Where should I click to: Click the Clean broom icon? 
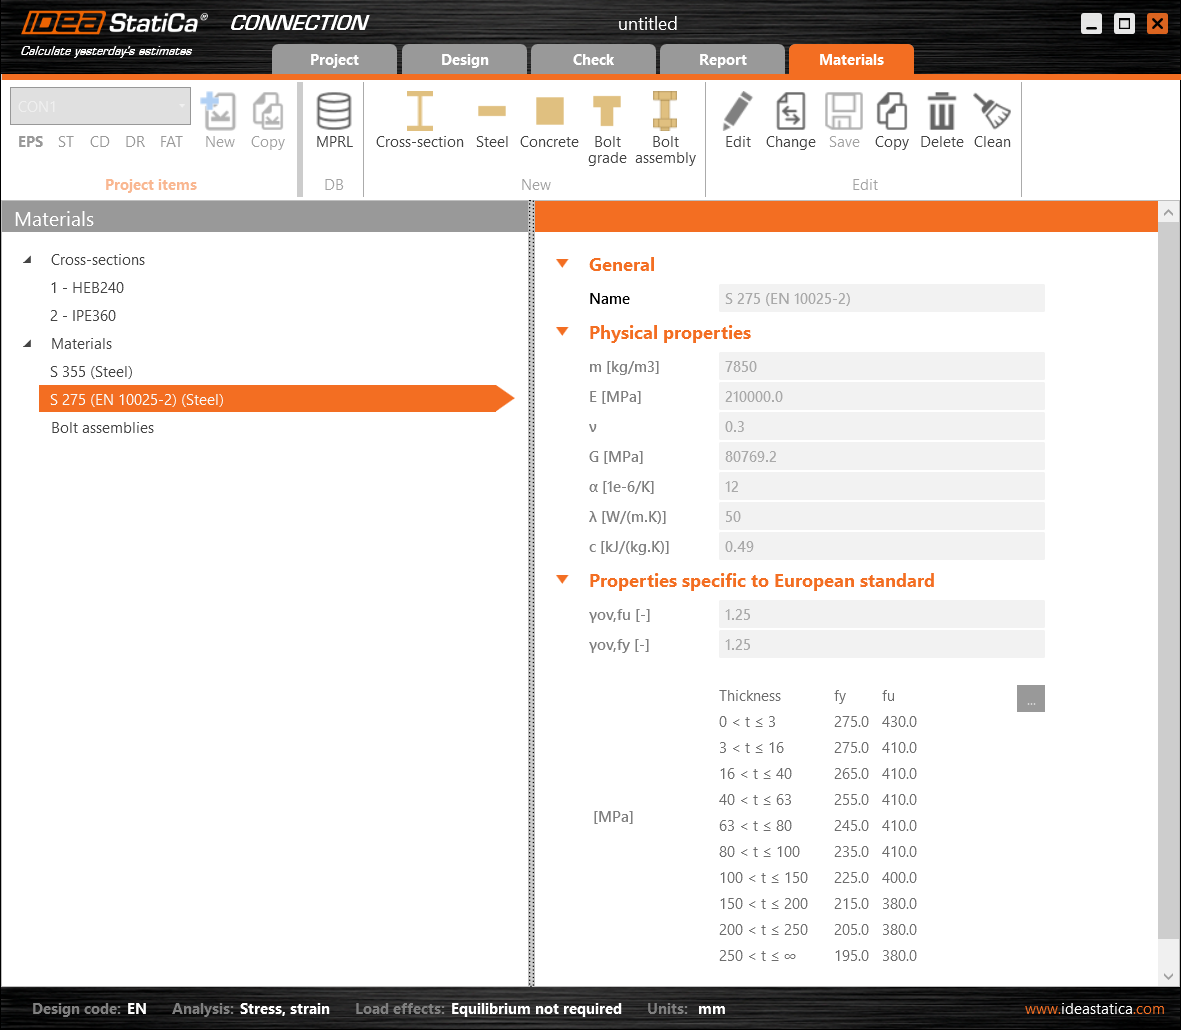coord(992,121)
